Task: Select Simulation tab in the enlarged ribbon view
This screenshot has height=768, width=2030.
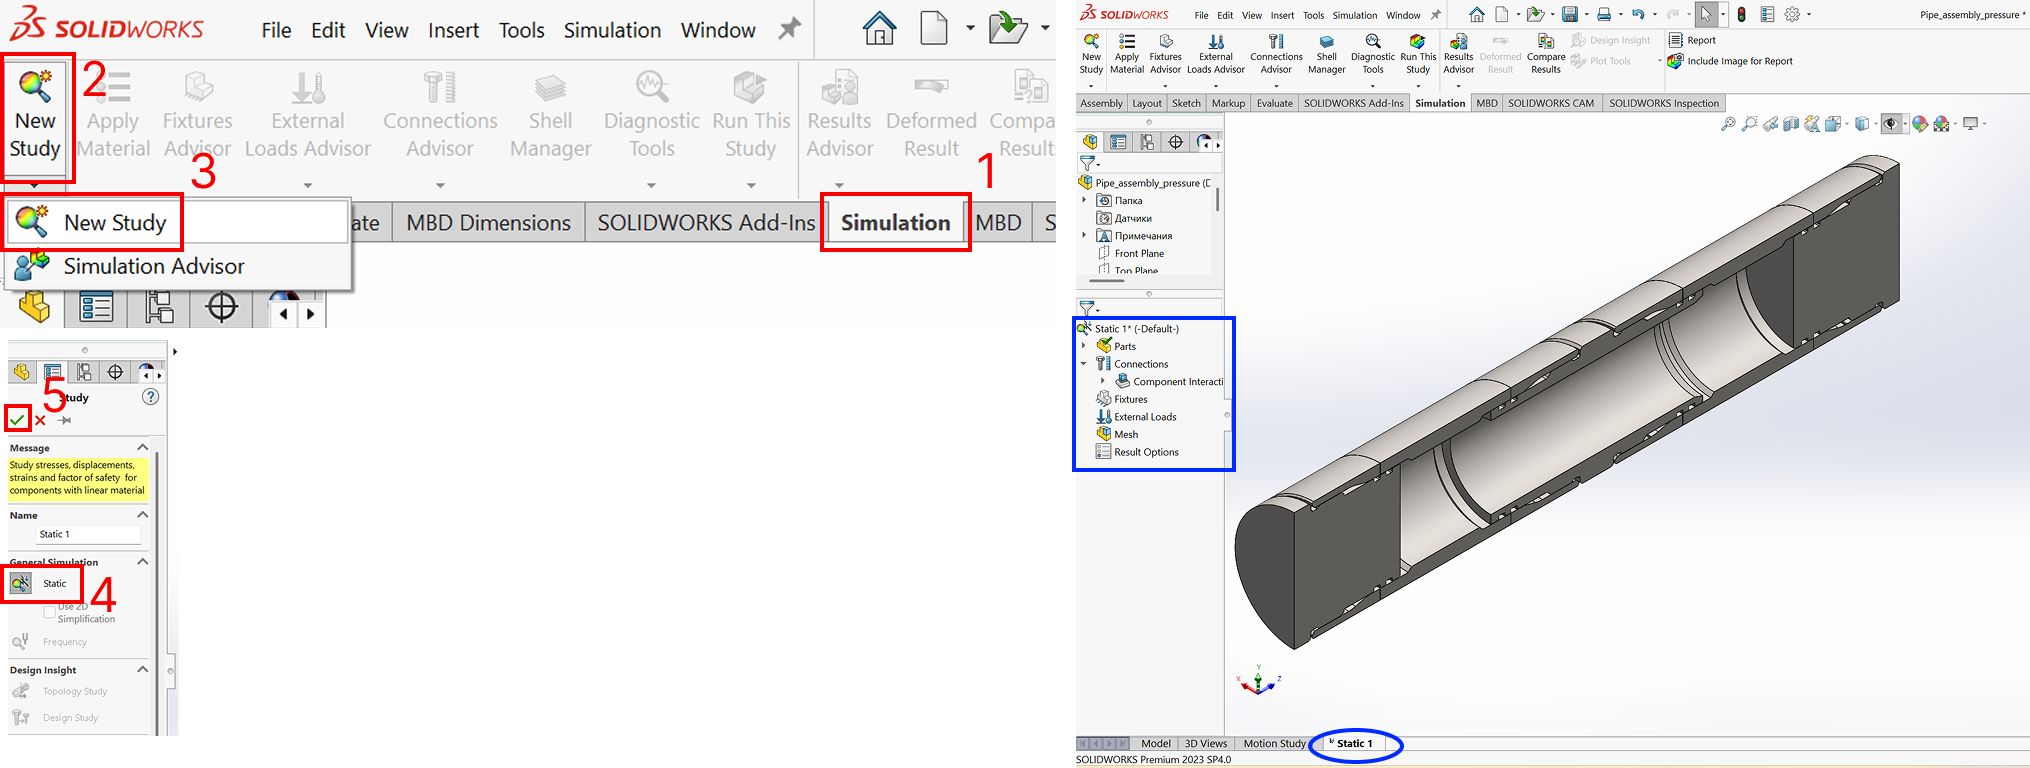Action: tap(895, 223)
